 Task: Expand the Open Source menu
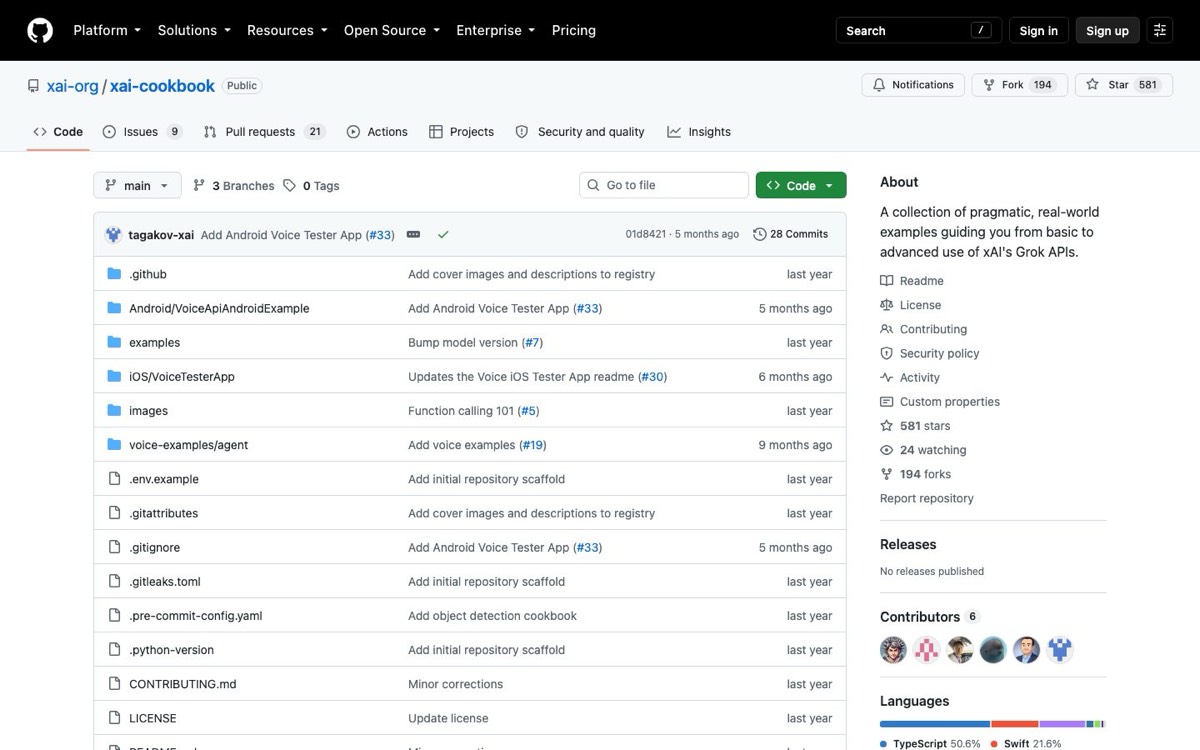pos(392,30)
